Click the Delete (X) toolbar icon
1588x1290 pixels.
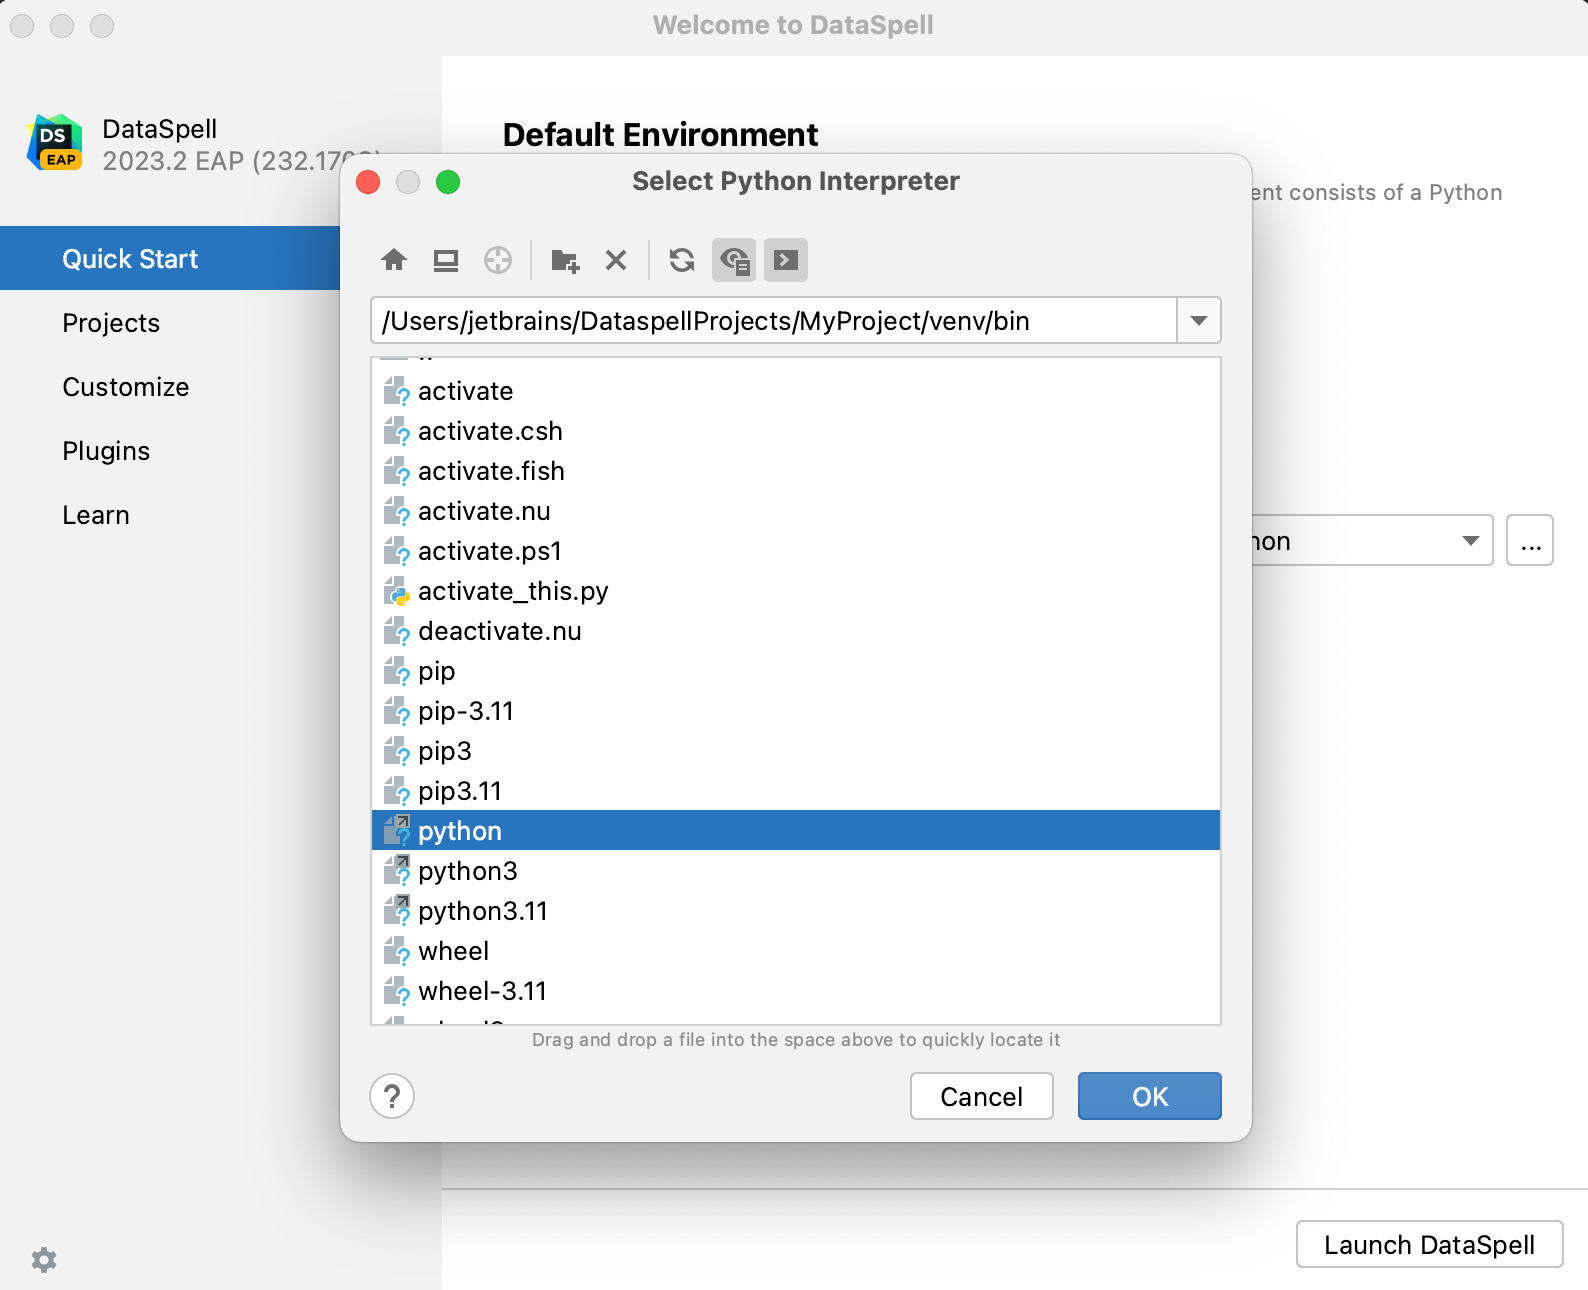(x=616, y=261)
